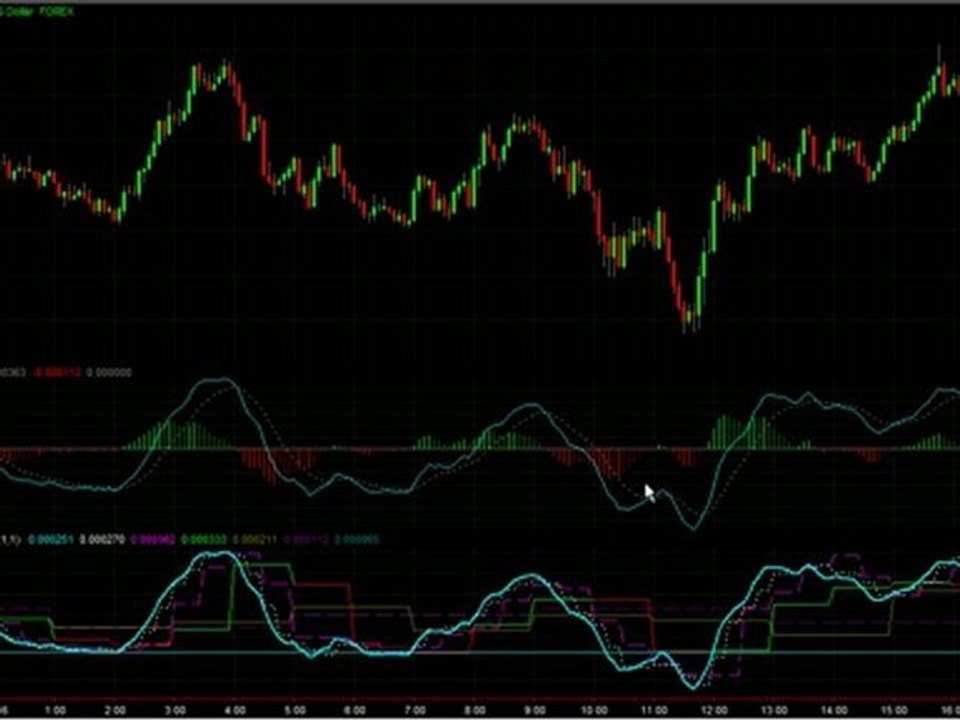Image resolution: width=960 pixels, height=720 pixels.
Task: Click the 7:00 label on time axis
Action: 415,710
